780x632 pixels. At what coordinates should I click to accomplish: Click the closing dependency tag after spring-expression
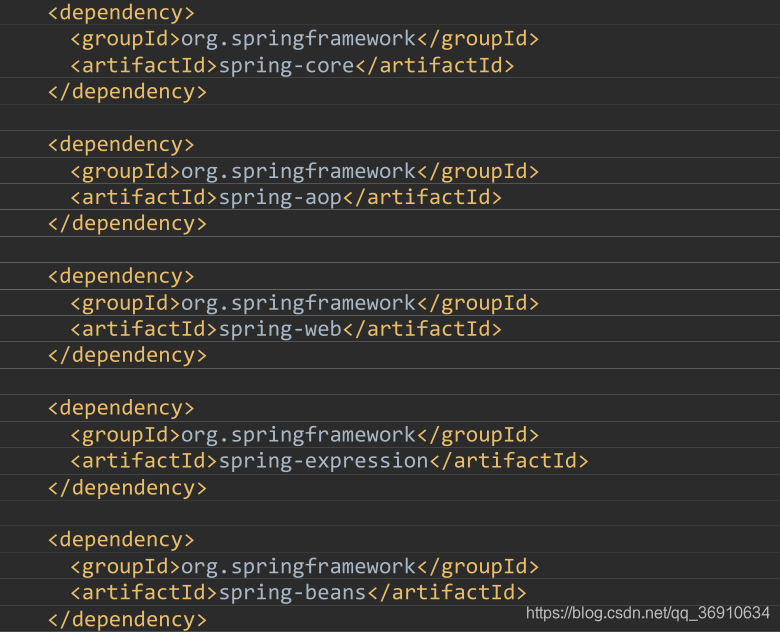click(127, 488)
